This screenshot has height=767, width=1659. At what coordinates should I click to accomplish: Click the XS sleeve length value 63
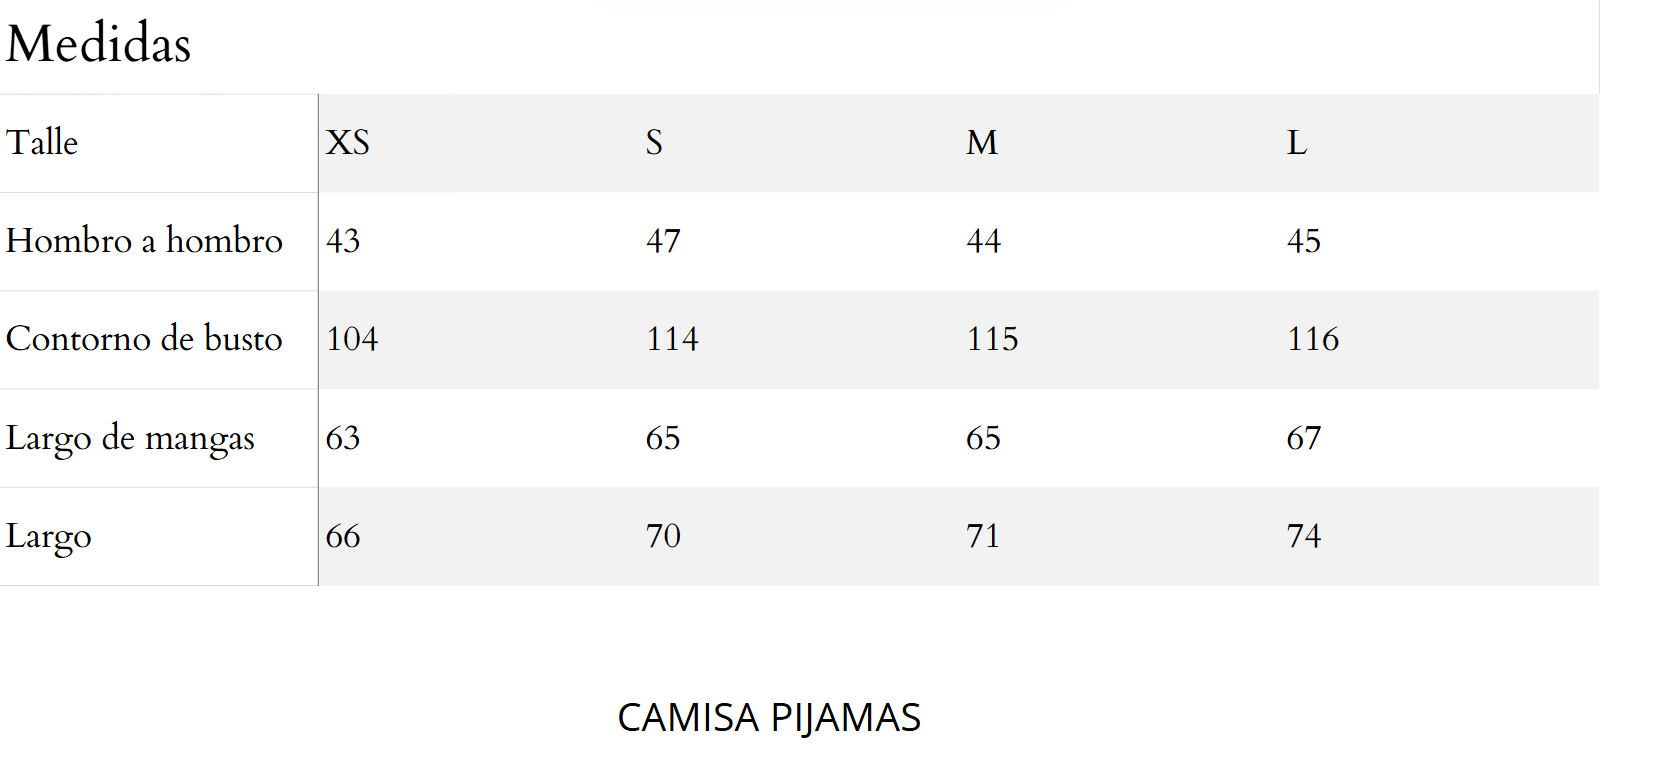pos(343,437)
